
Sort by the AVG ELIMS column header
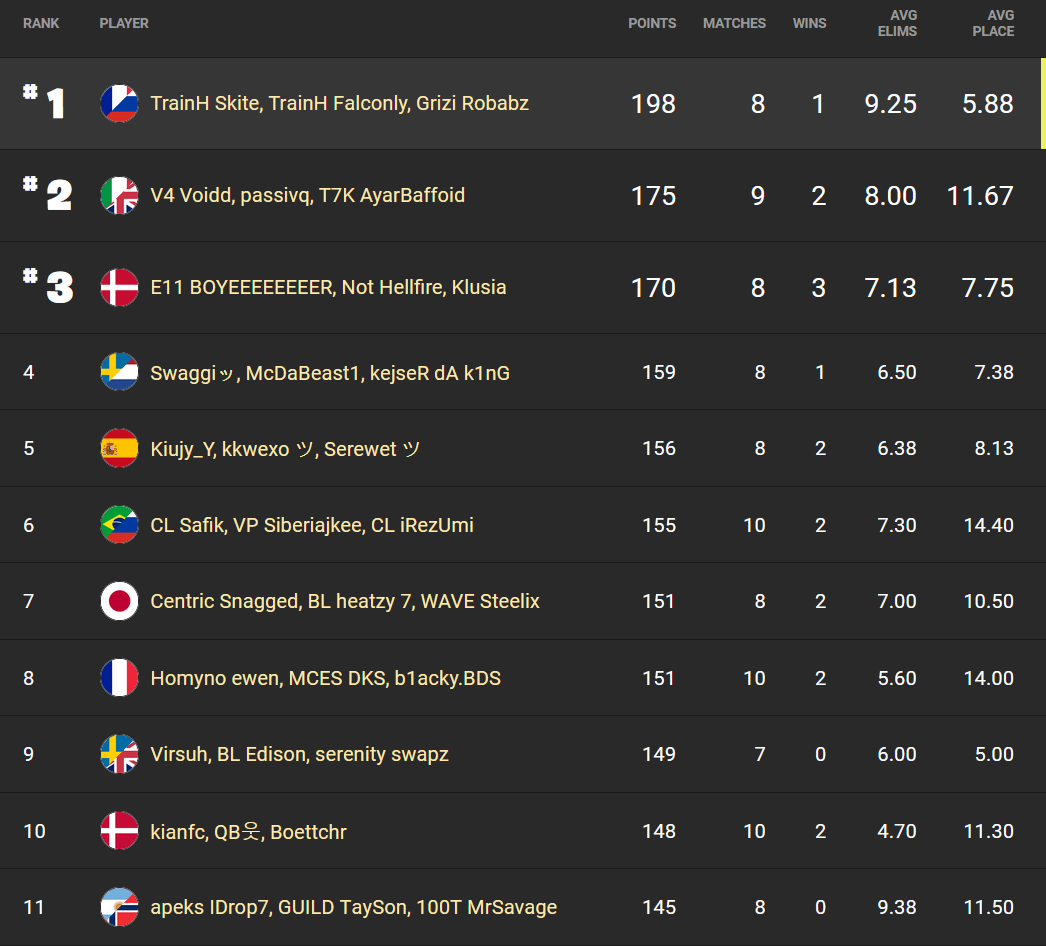coord(897,24)
